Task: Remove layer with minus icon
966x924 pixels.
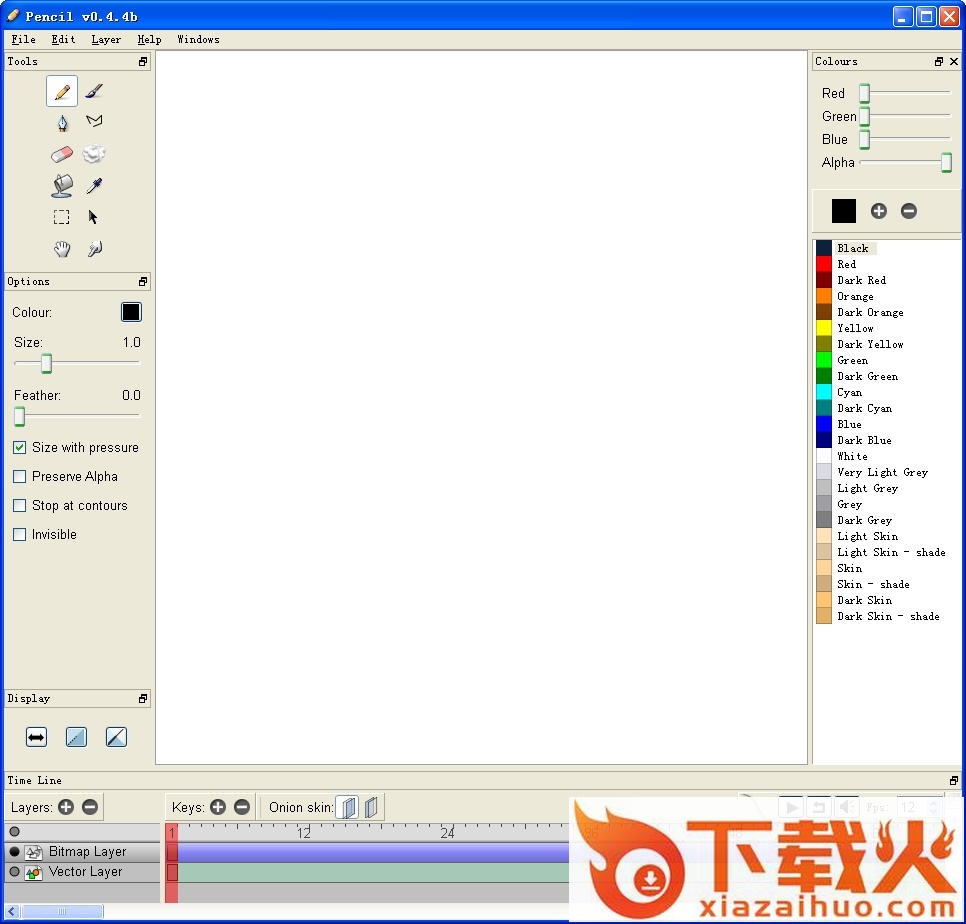Action: point(90,807)
